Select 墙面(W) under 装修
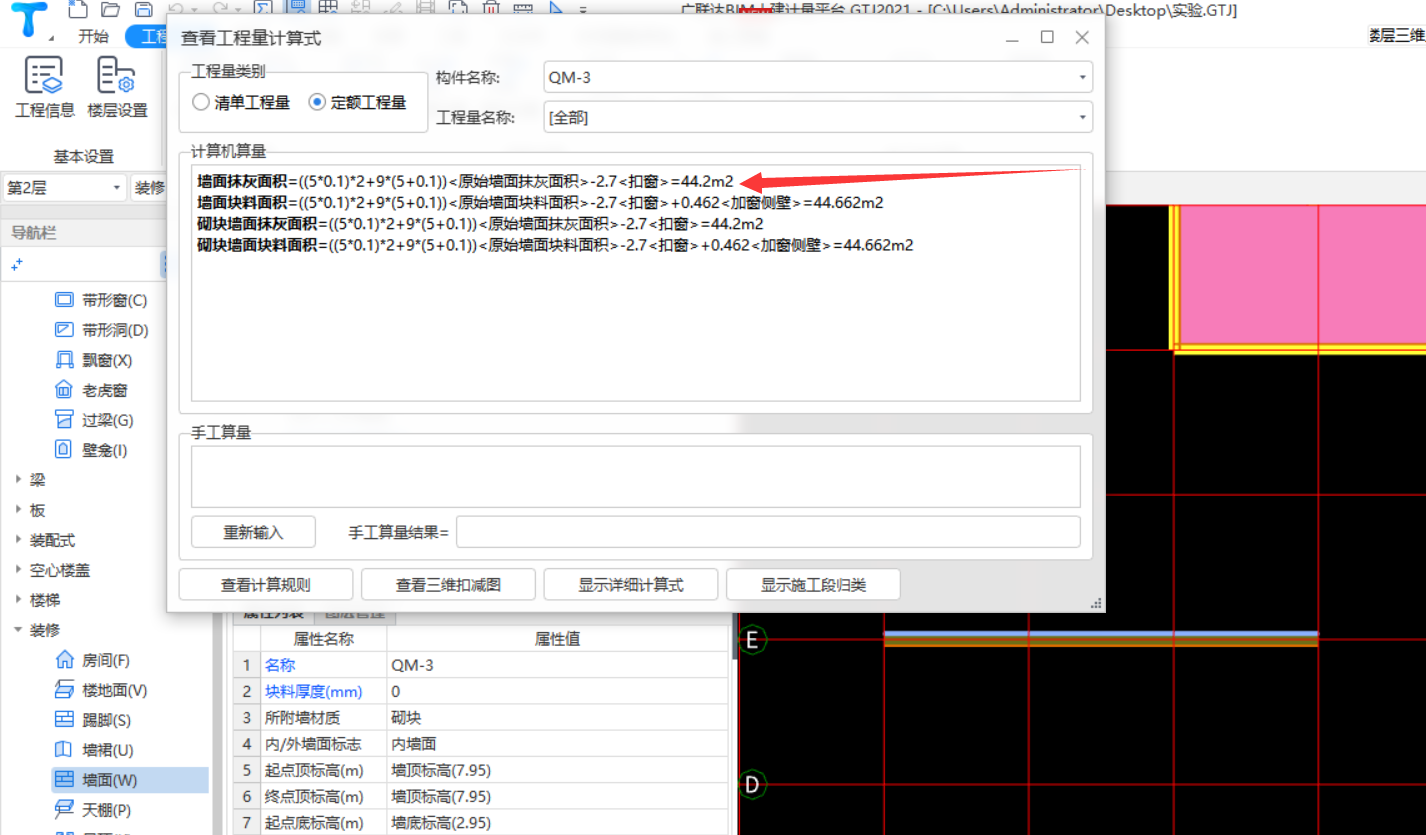Screen dimensions: 1426x835 point(129,780)
